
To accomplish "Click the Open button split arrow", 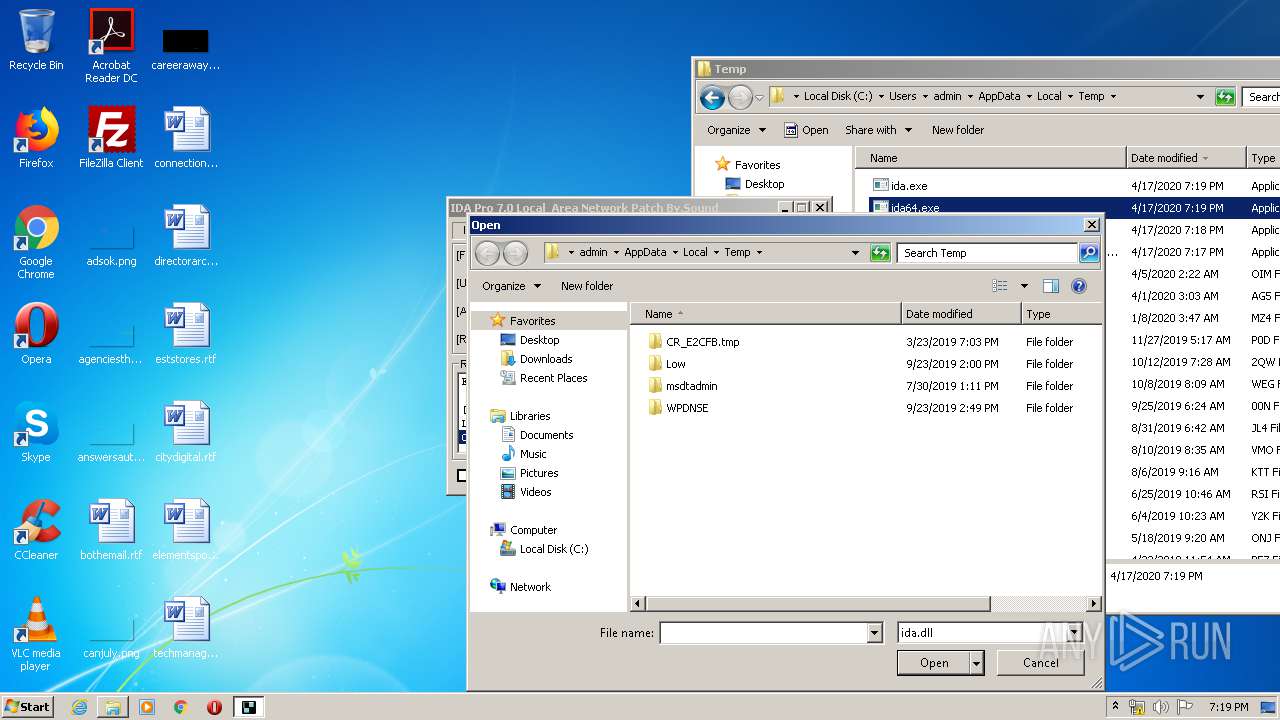I will [977, 663].
